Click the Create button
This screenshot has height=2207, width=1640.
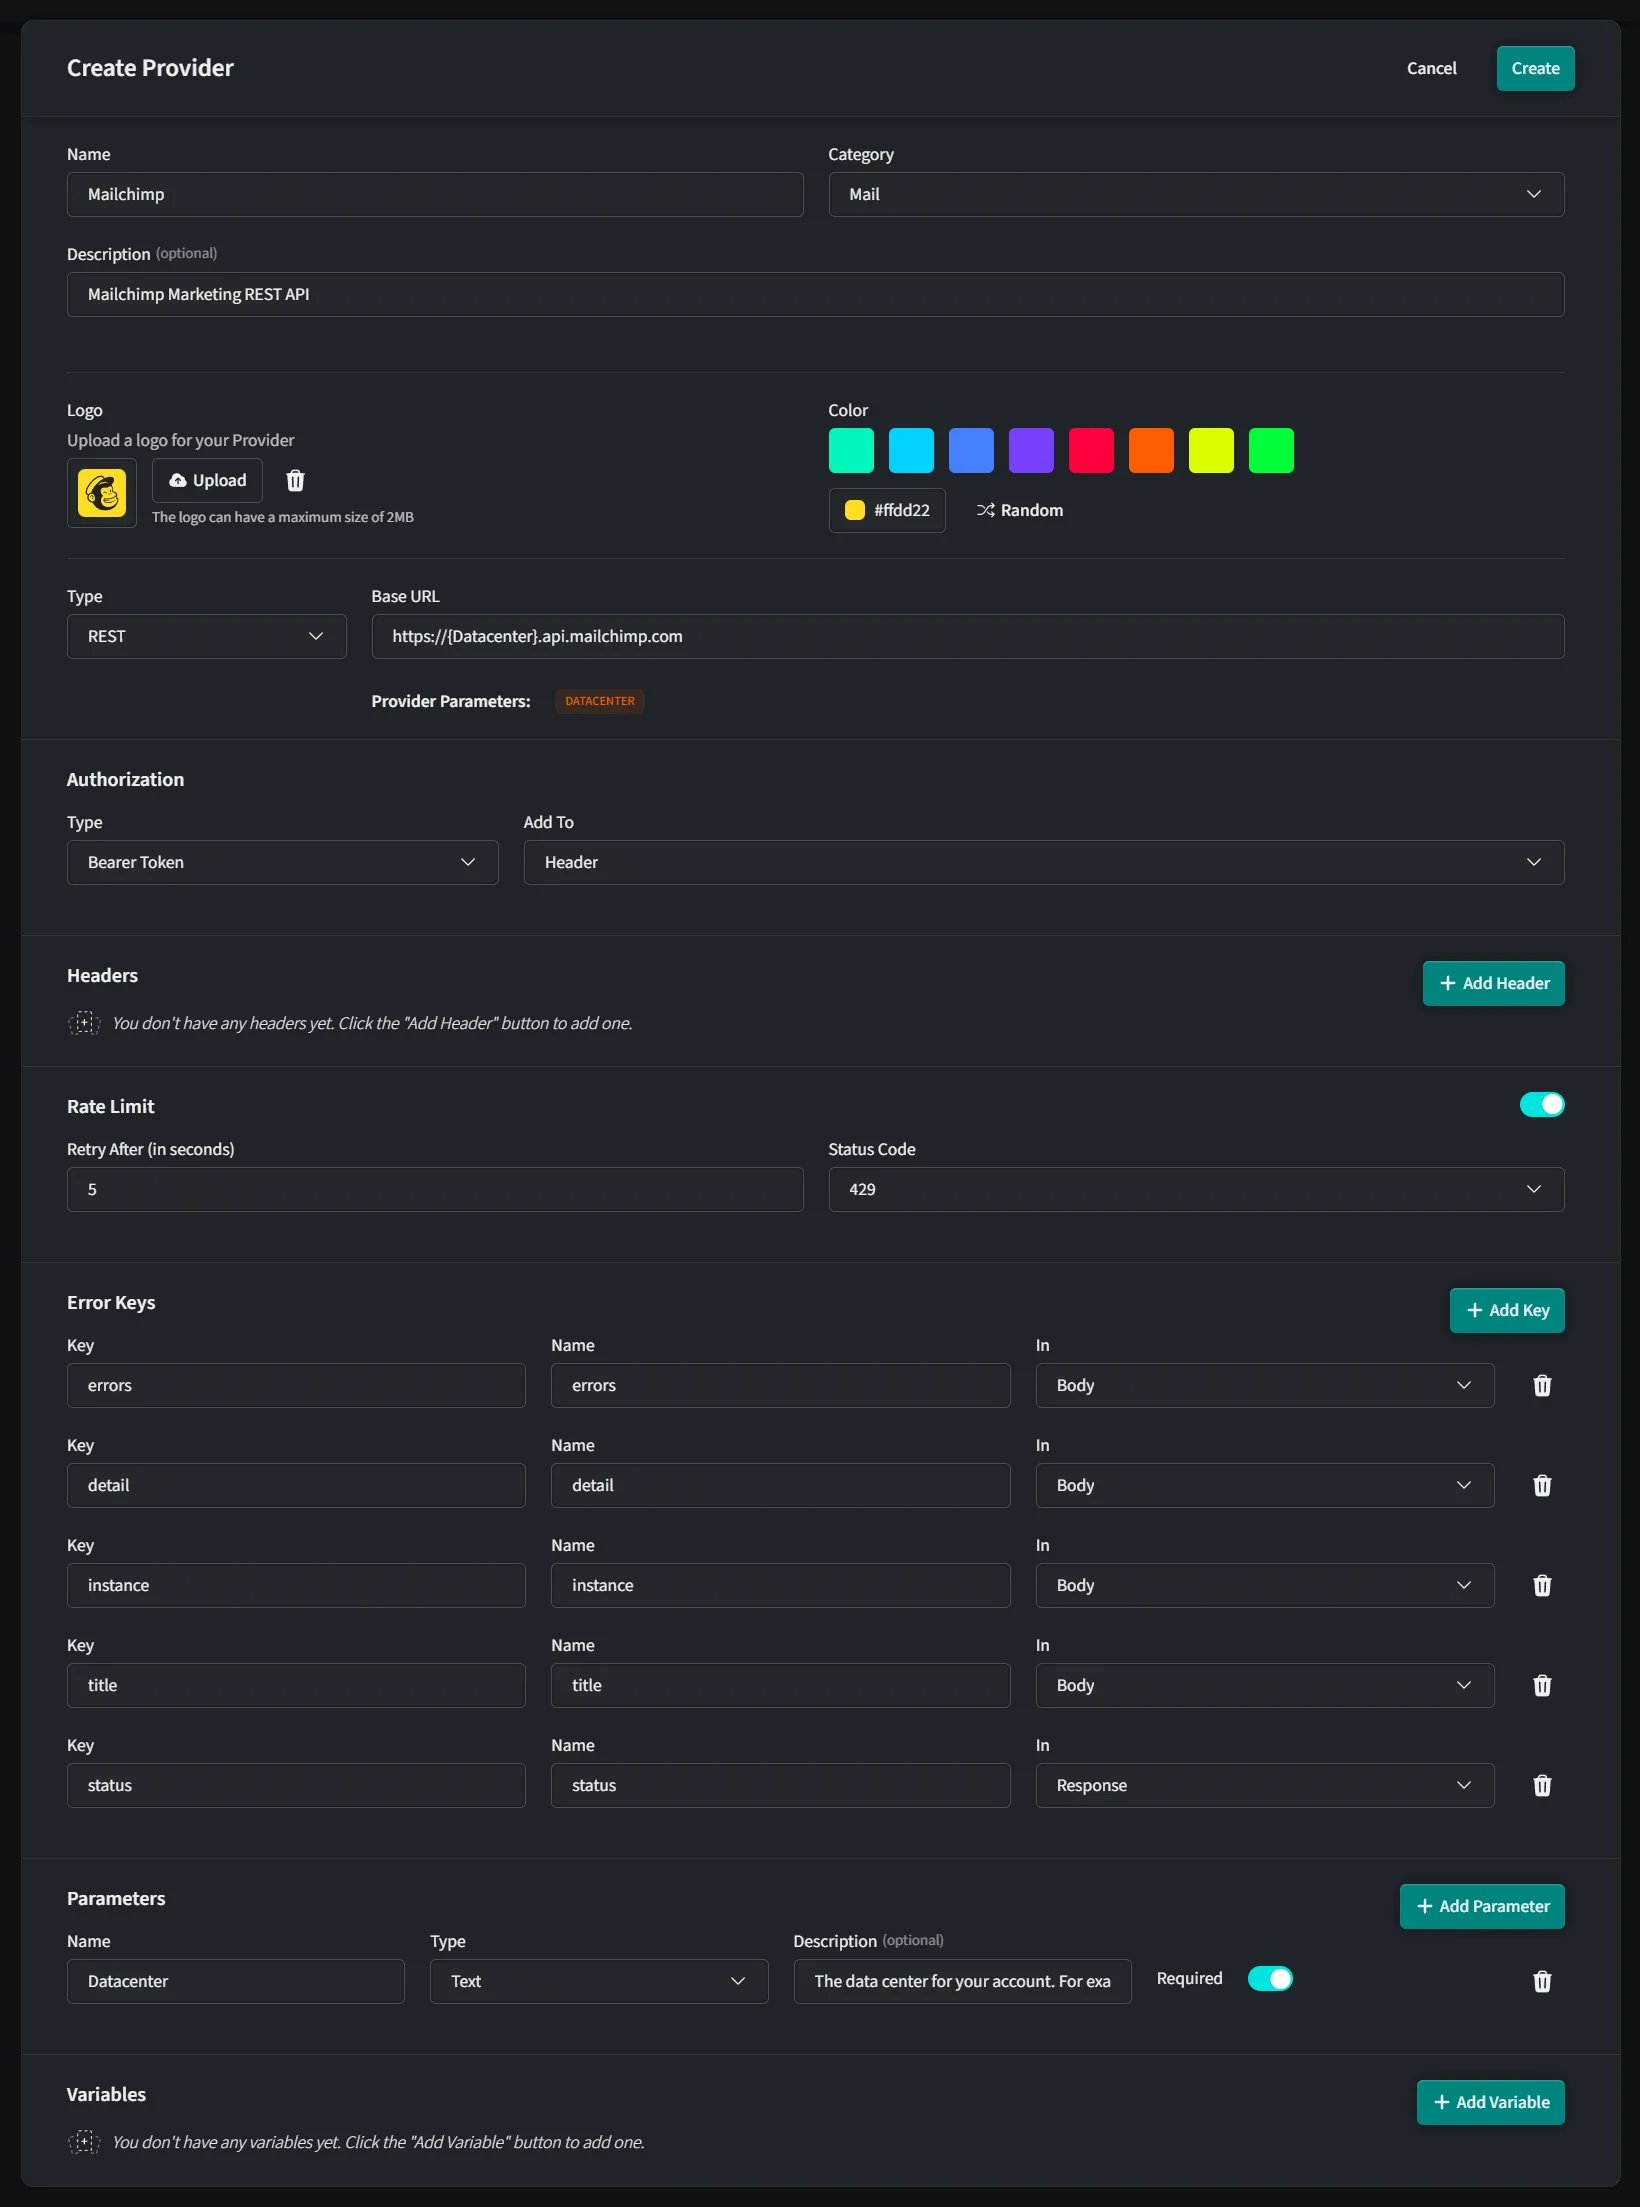[x=1534, y=68]
